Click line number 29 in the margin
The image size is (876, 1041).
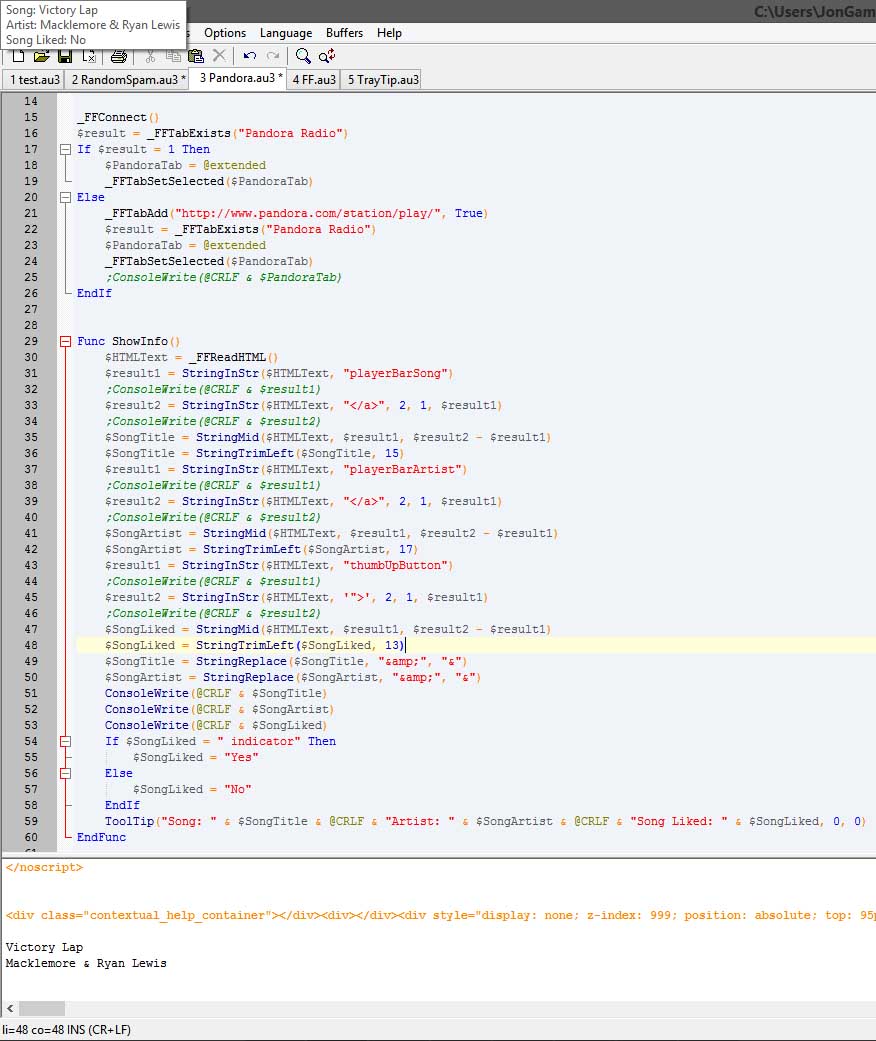pos(31,341)
